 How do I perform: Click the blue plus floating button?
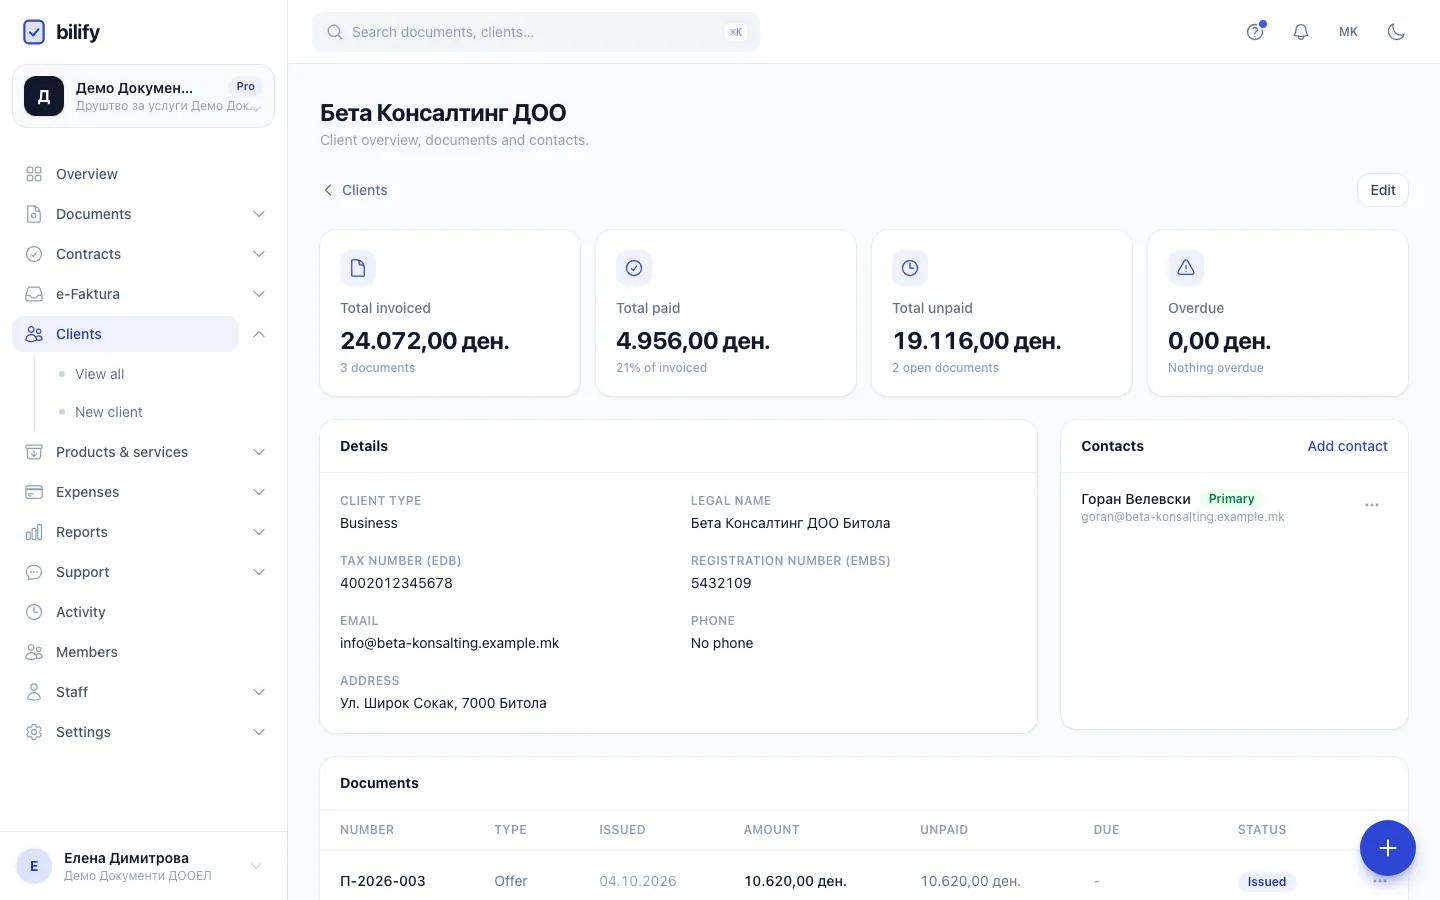(x=1387, y=848)
